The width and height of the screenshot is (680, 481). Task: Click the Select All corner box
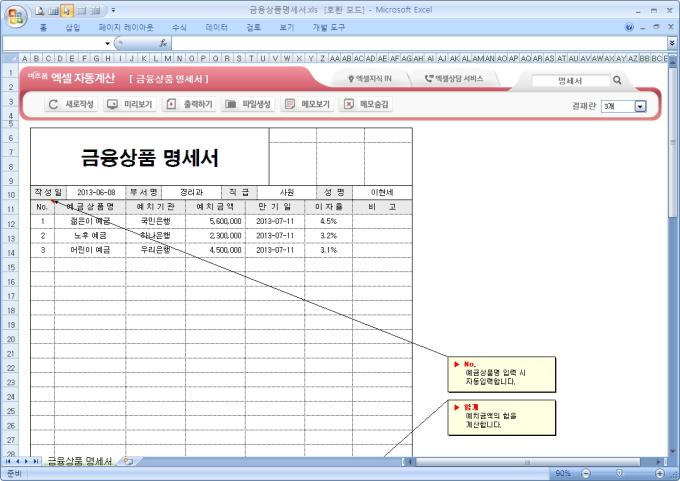[11, 58]
